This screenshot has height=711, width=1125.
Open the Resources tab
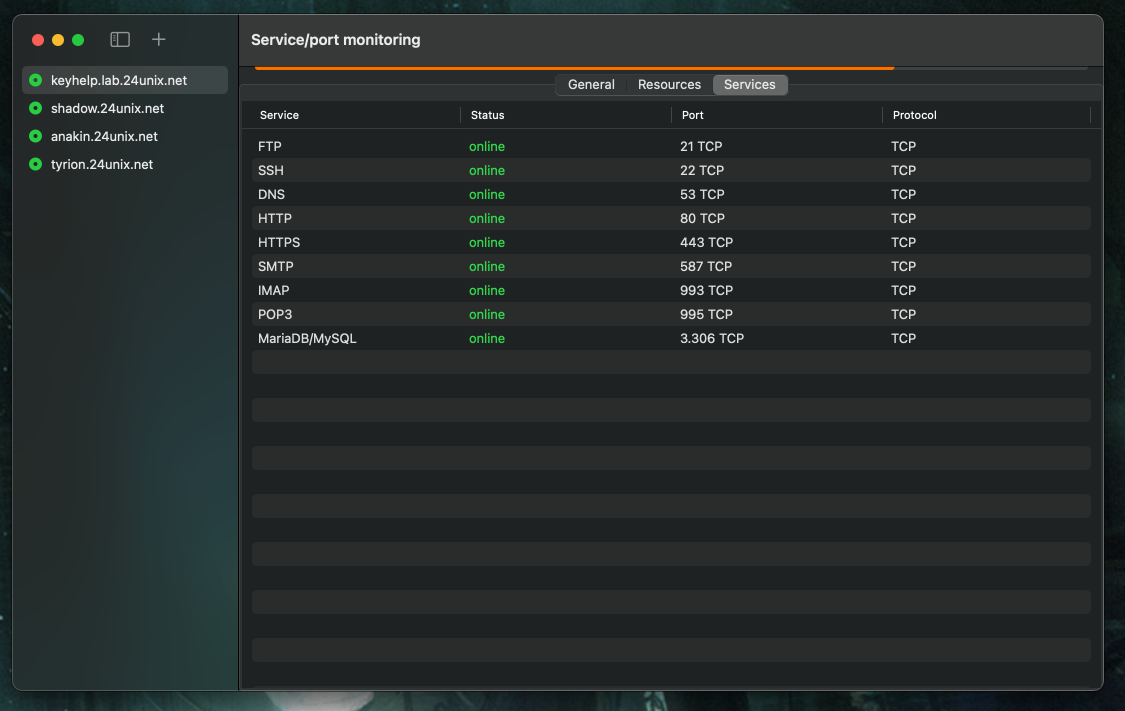coord(669,85)
